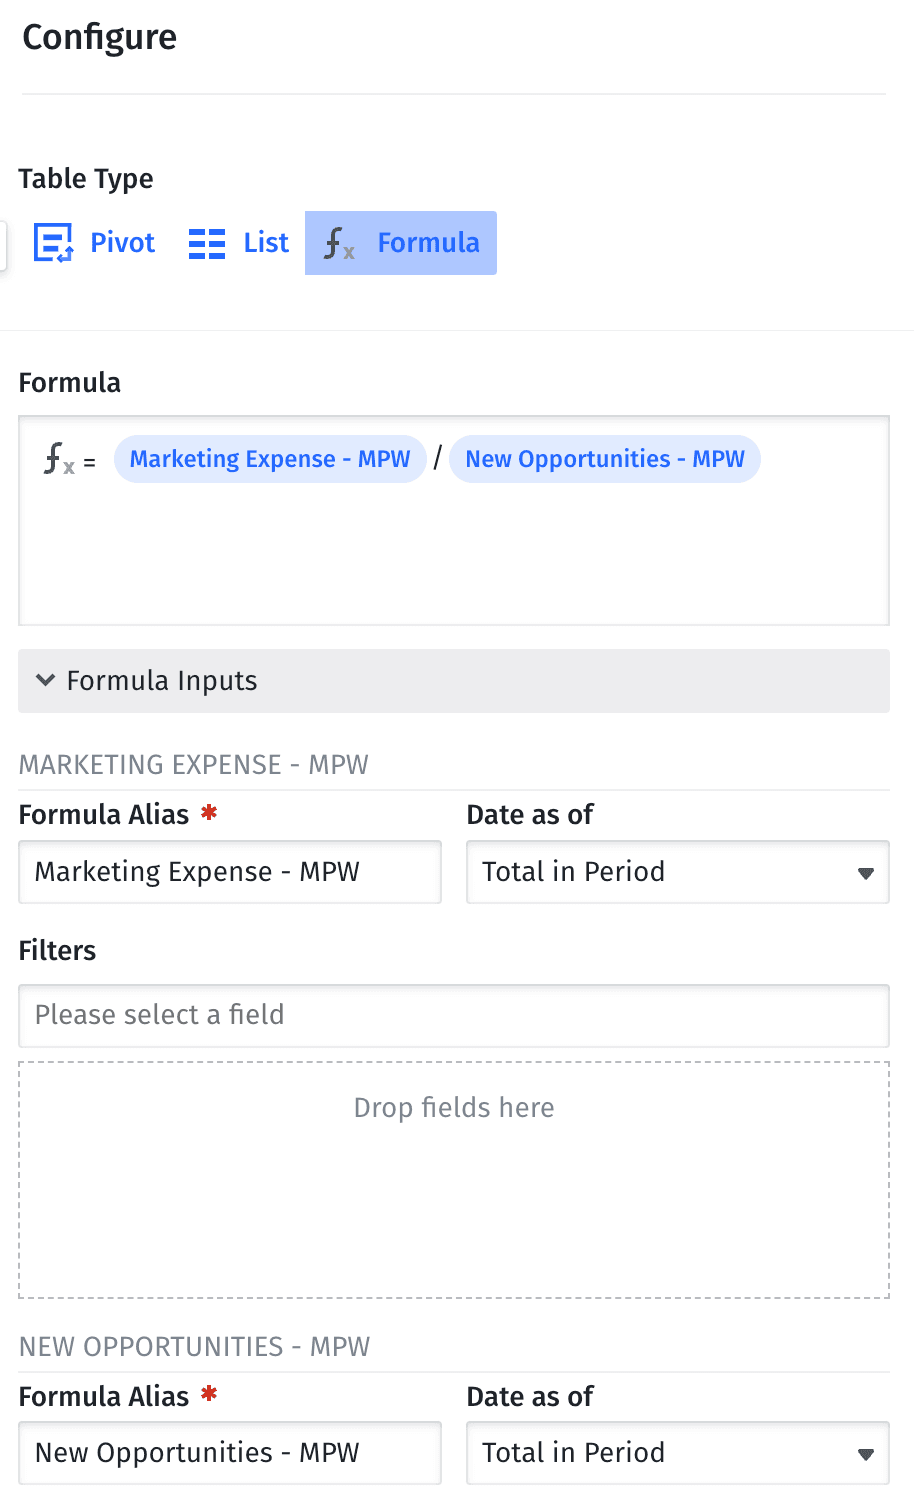Screen dimensions: 914x1504
Task: Click the fx symbol inside formula editor
Action: (59, 460)
